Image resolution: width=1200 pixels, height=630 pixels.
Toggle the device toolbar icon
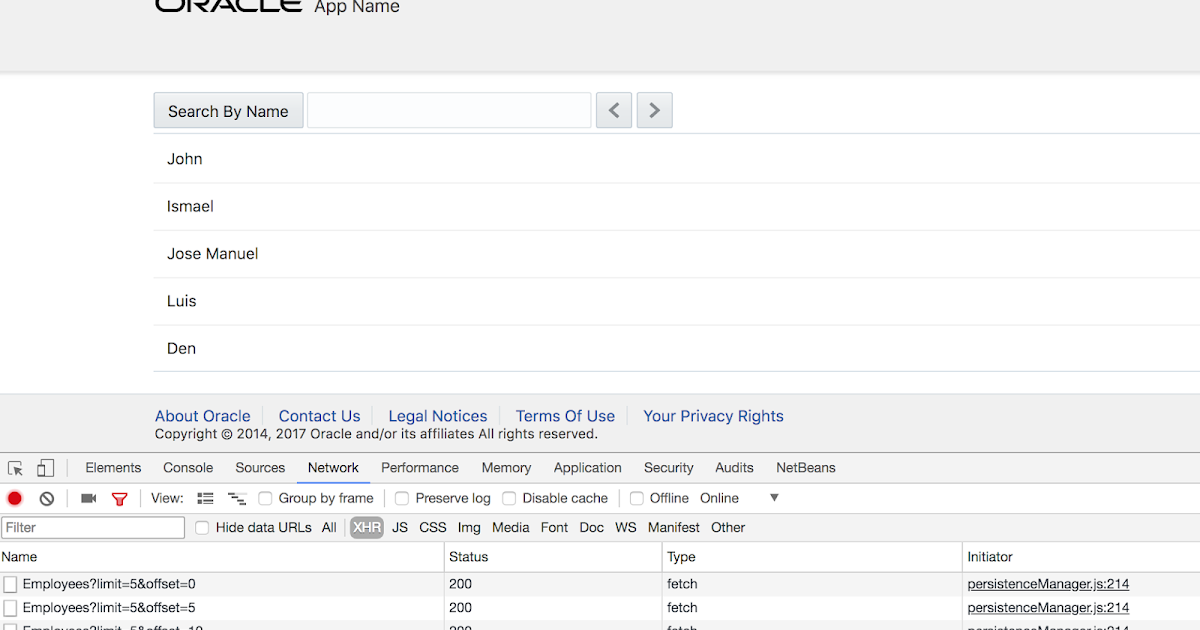click(45, 467)
